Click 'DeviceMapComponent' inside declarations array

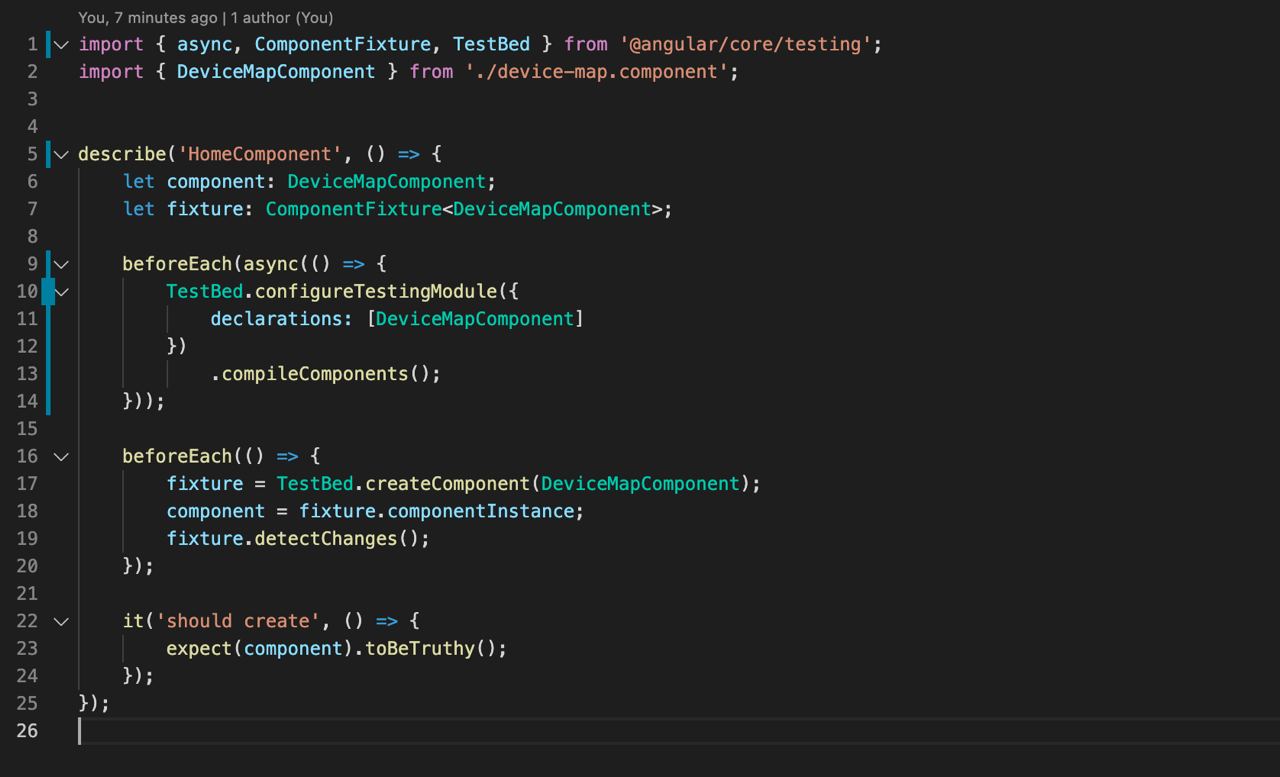click(475, 319)
